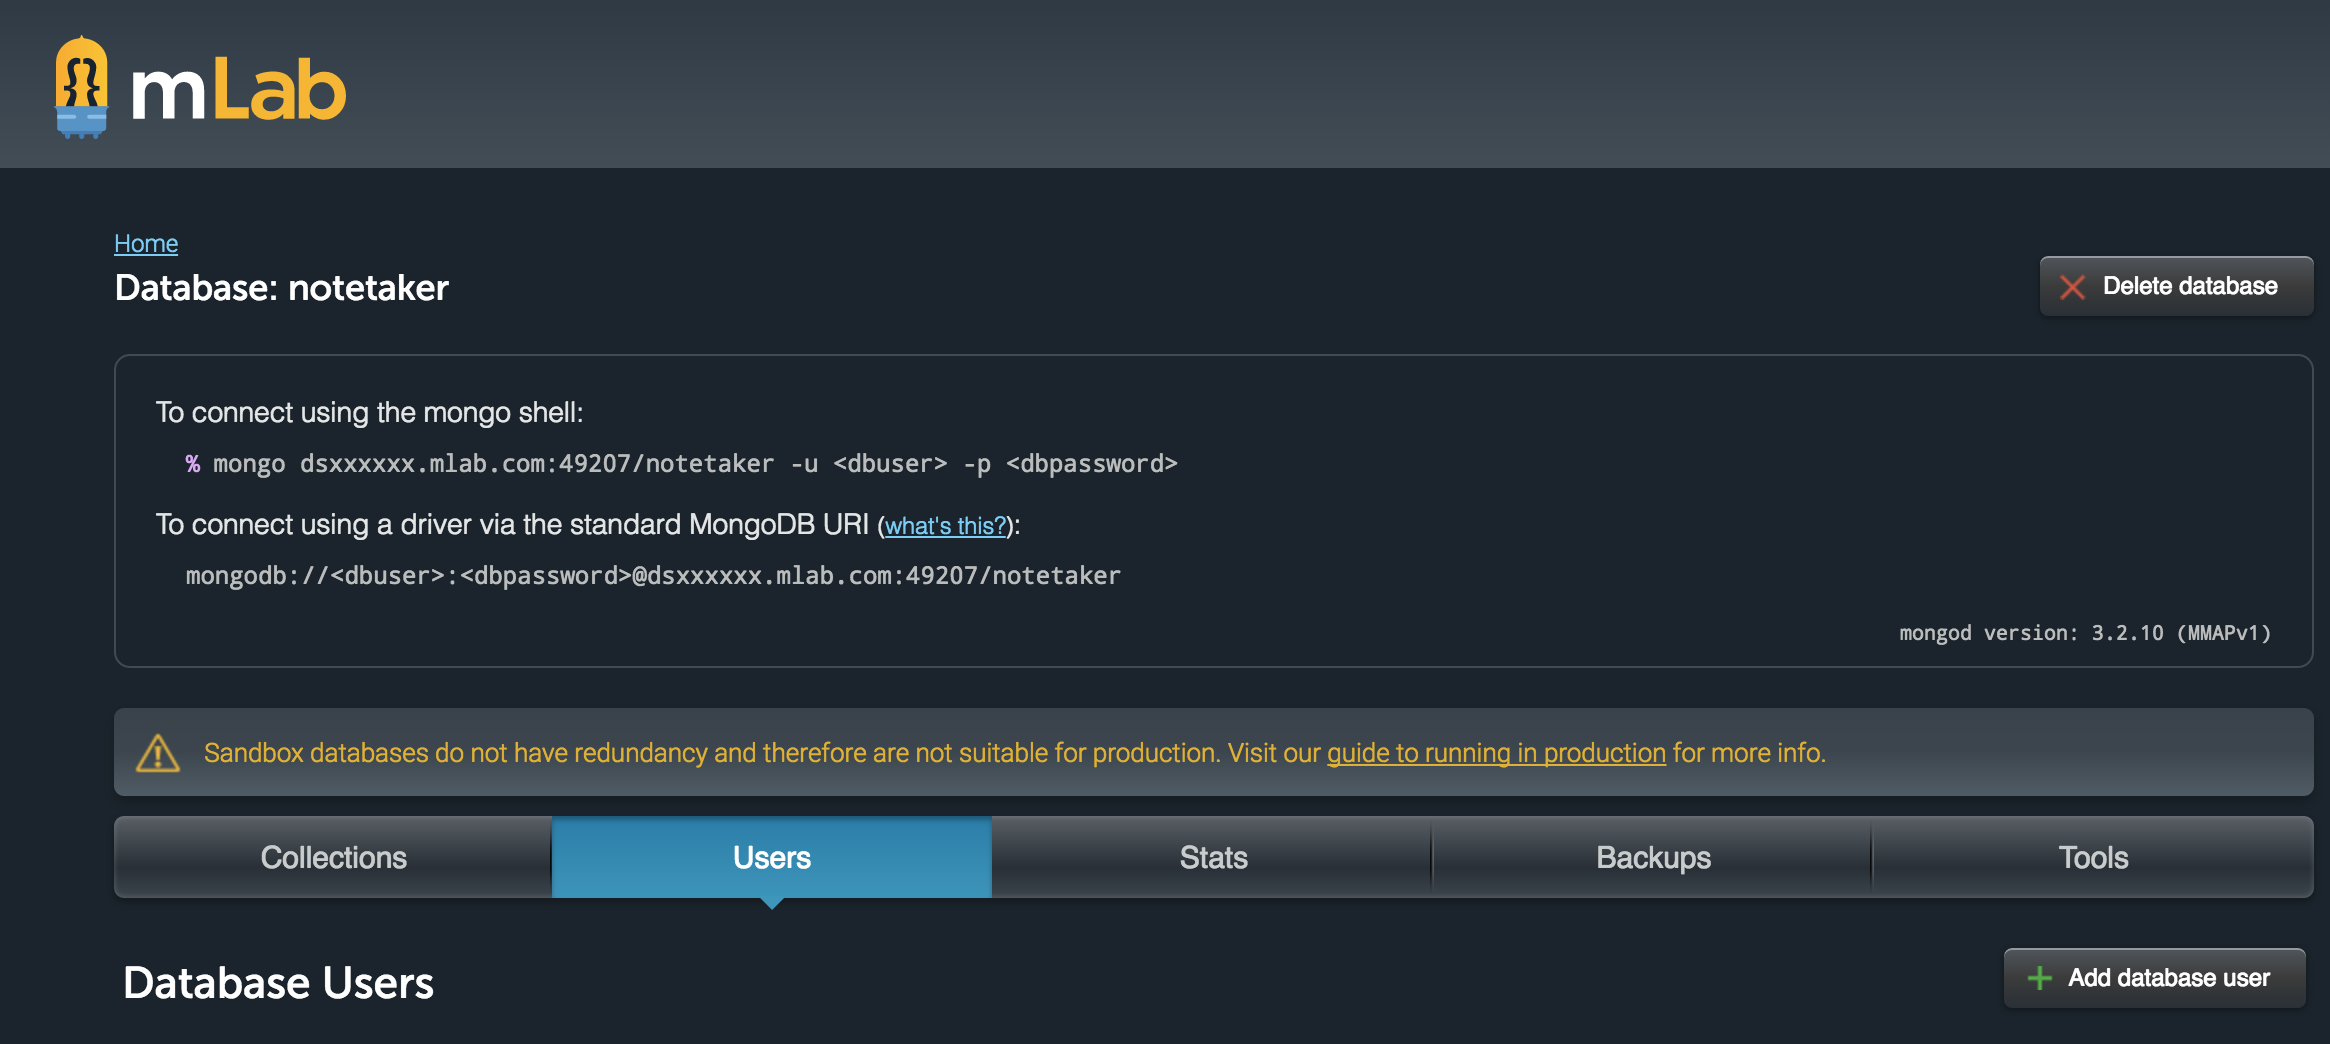Click the "Database: notetaker" heading
The image size is (2330, 1044).
point(282,288)
